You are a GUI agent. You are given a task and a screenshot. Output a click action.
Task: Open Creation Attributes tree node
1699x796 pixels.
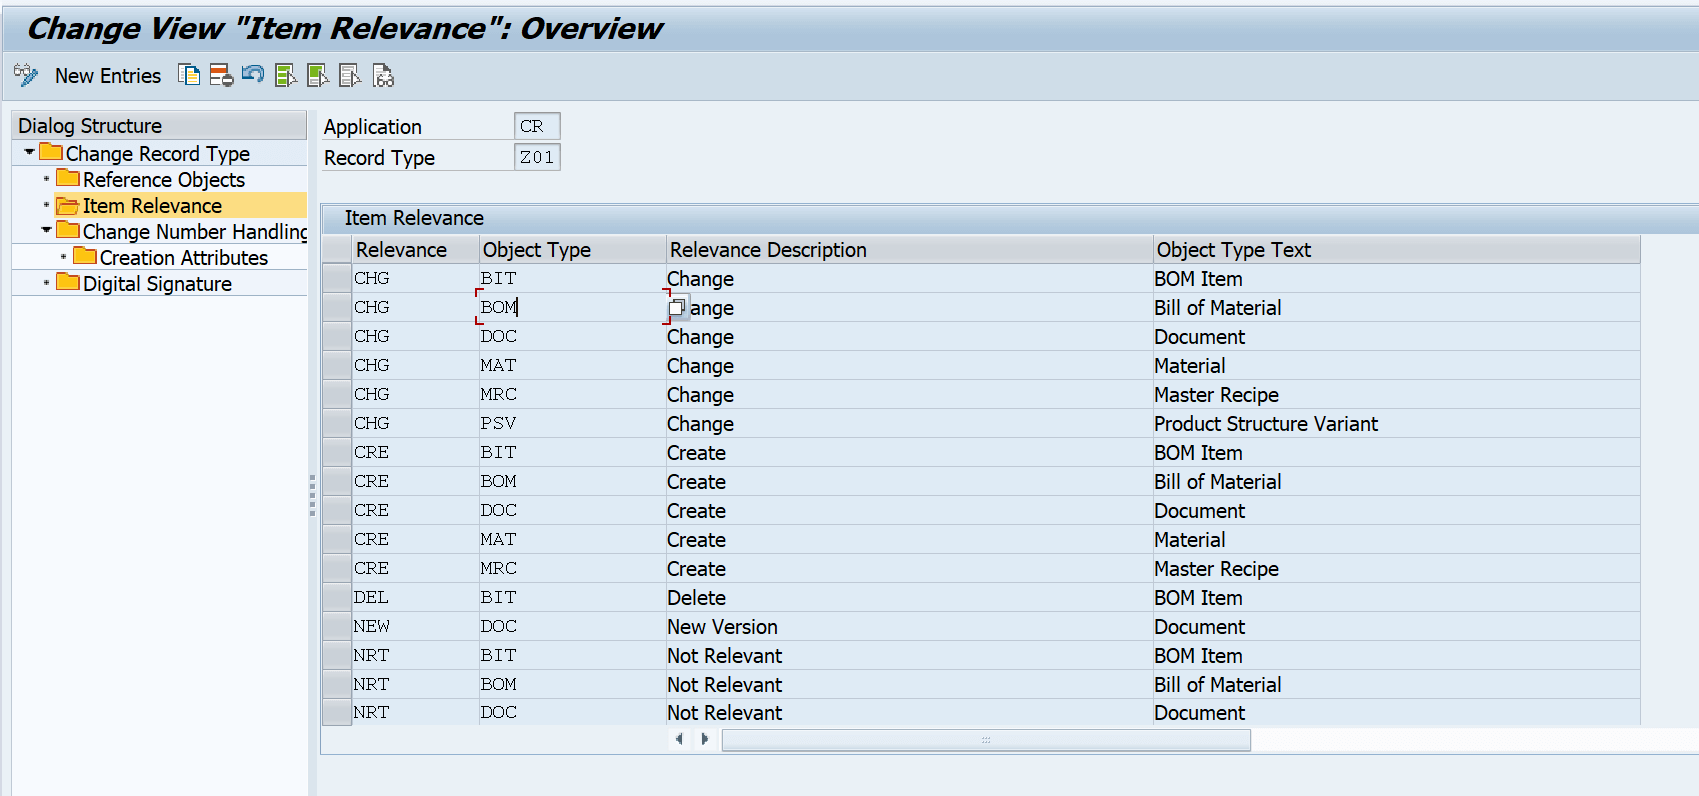[x=184, y=258]
